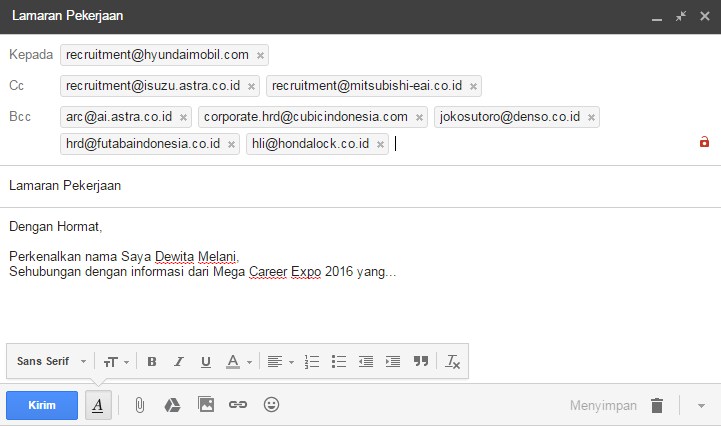This screenshot has width=721, height=426.
Task: Open the emoticon smiley picker
Action: click(x=271, y=405)
